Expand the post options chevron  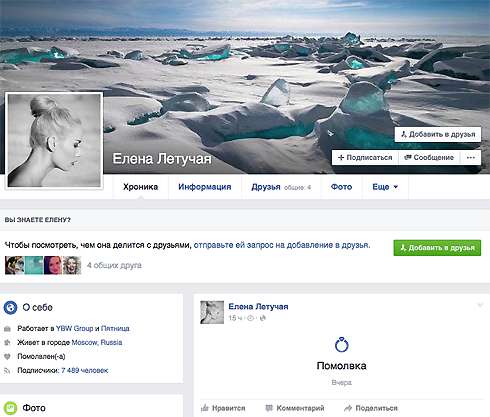pos(480,305)
